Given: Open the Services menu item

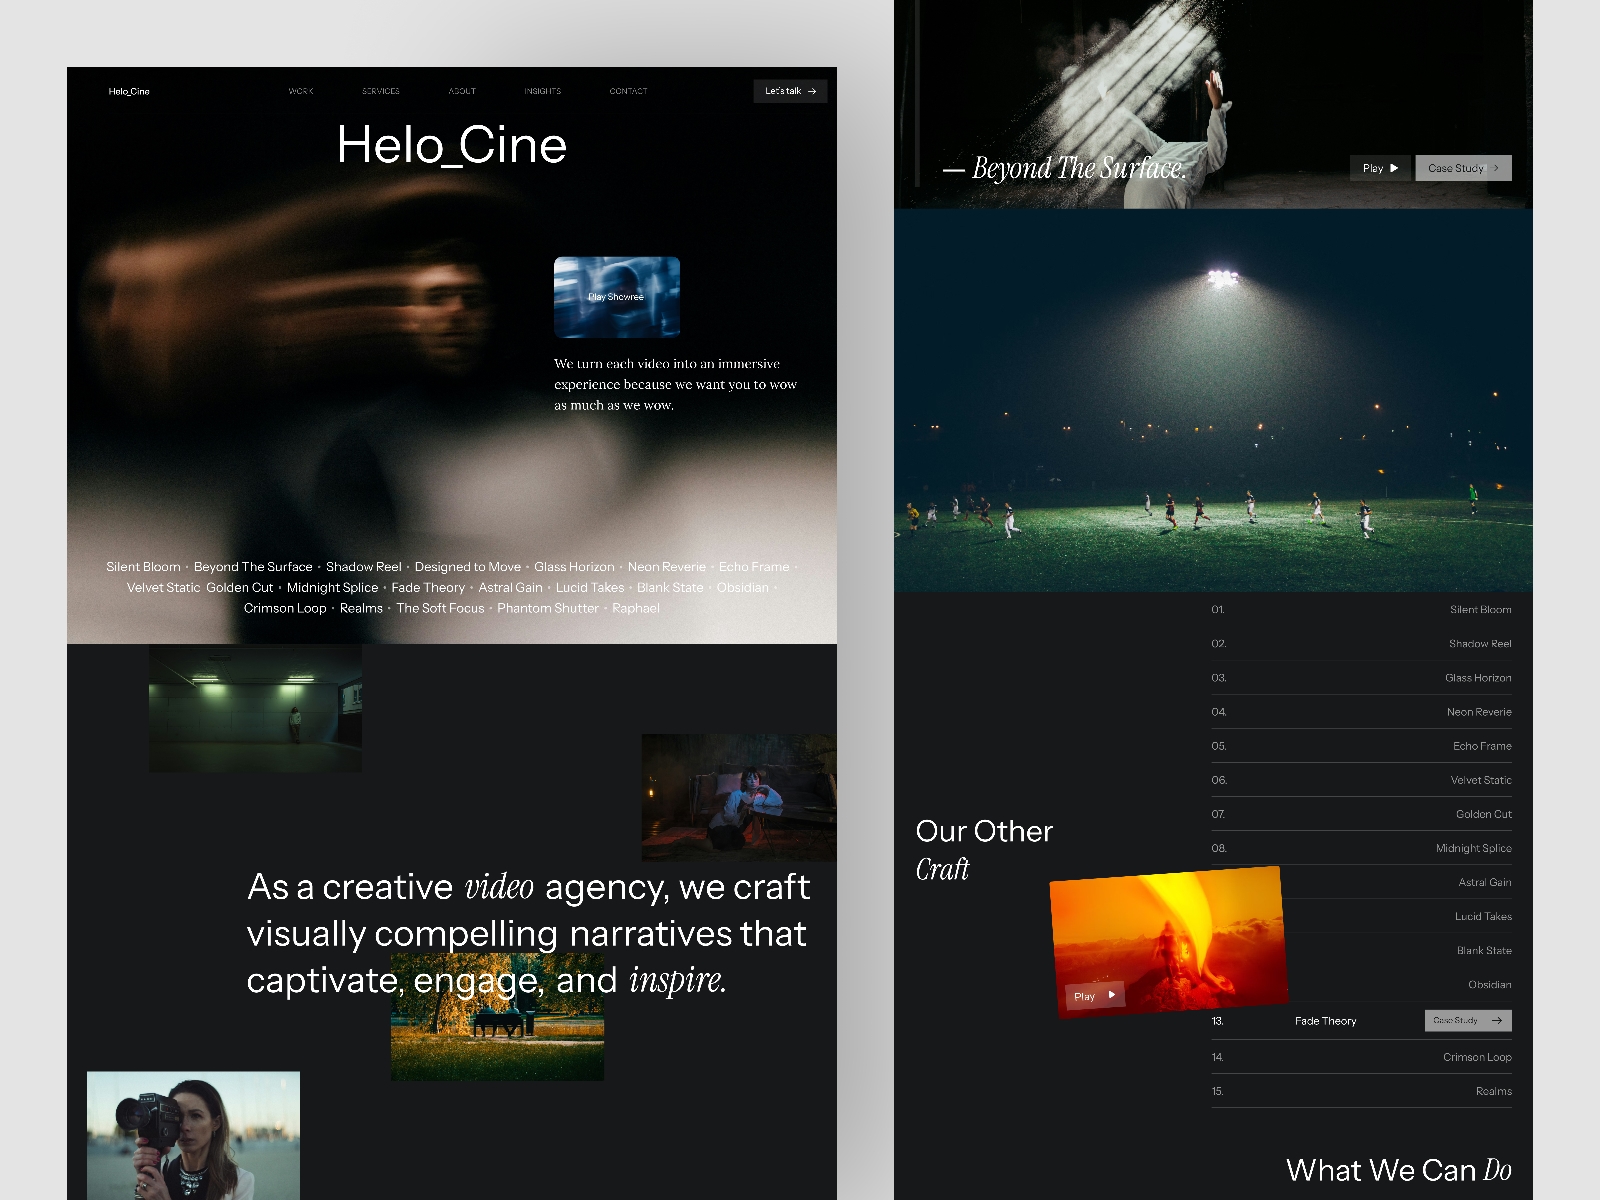Looking at the screenshot, I should (x=380, y=91).
